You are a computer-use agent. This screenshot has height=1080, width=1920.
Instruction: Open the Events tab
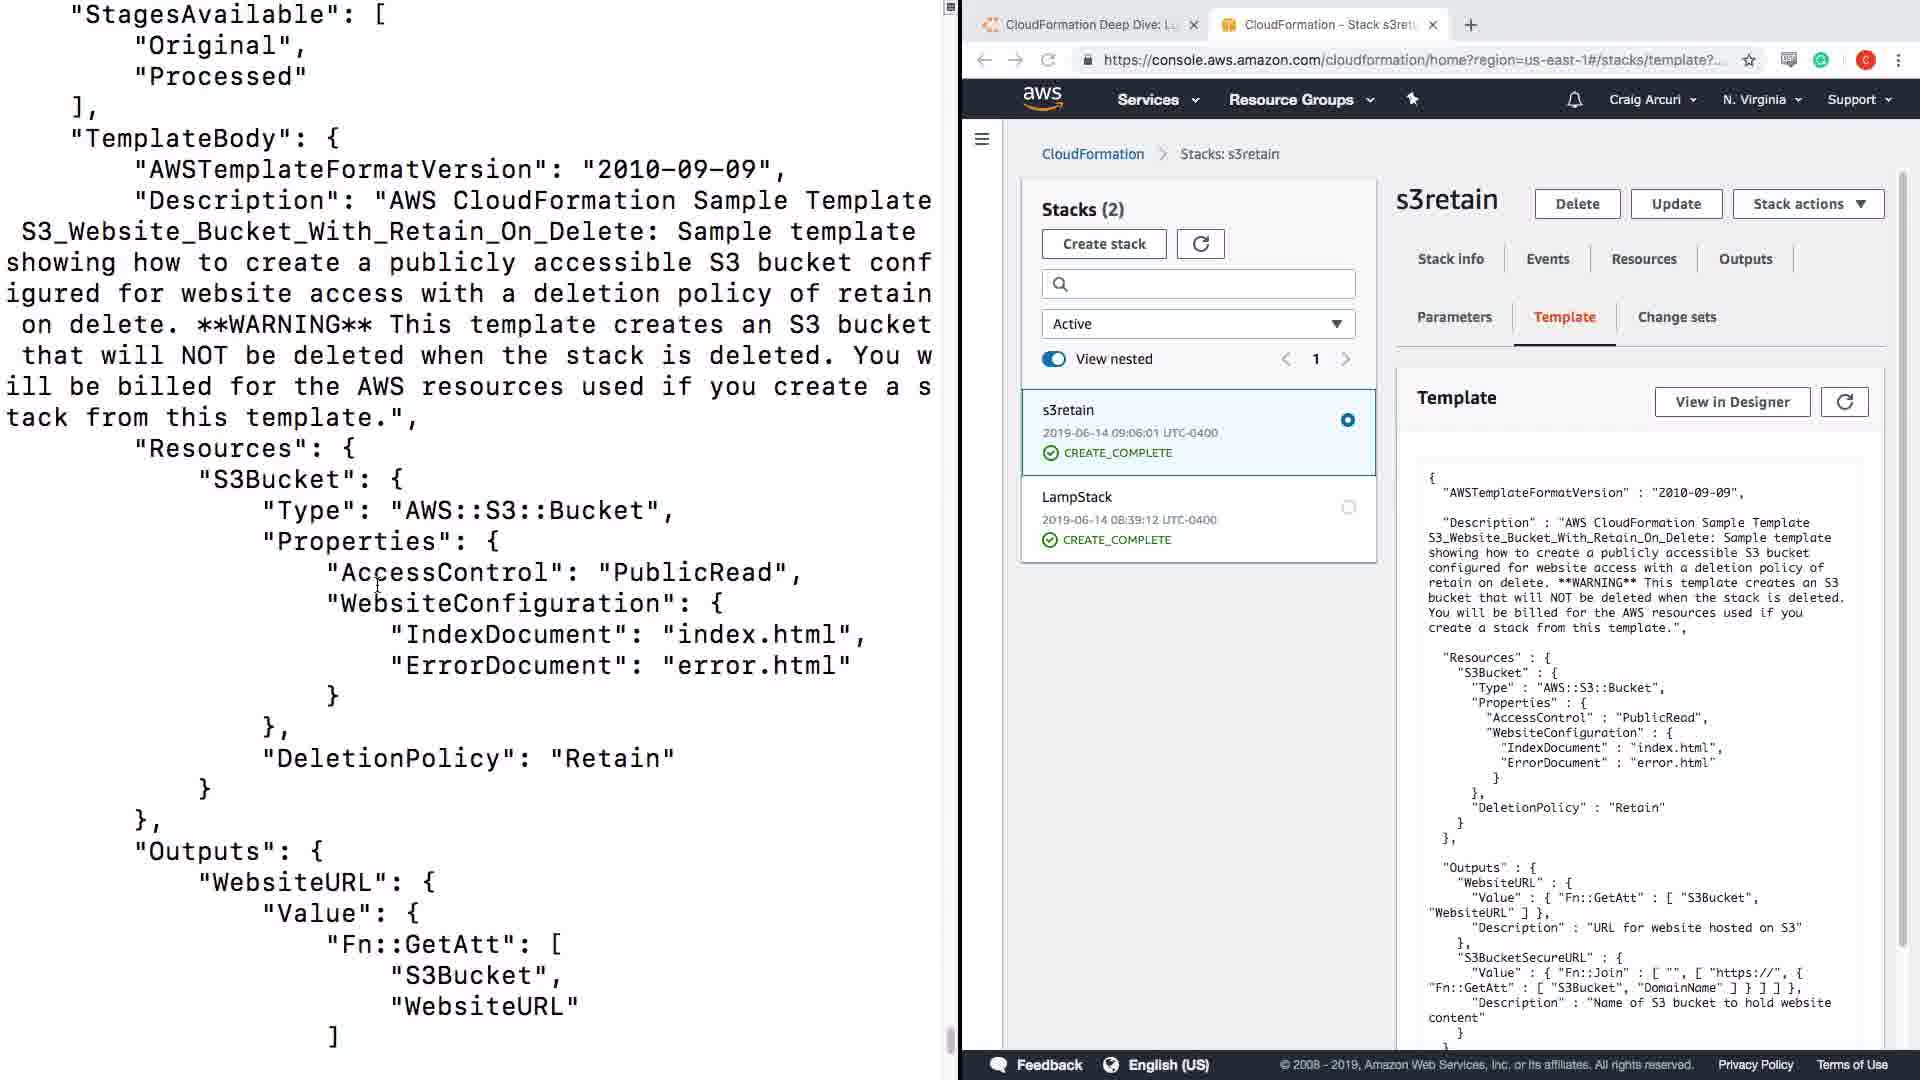pyautogui.click(x=1547, y=259)
